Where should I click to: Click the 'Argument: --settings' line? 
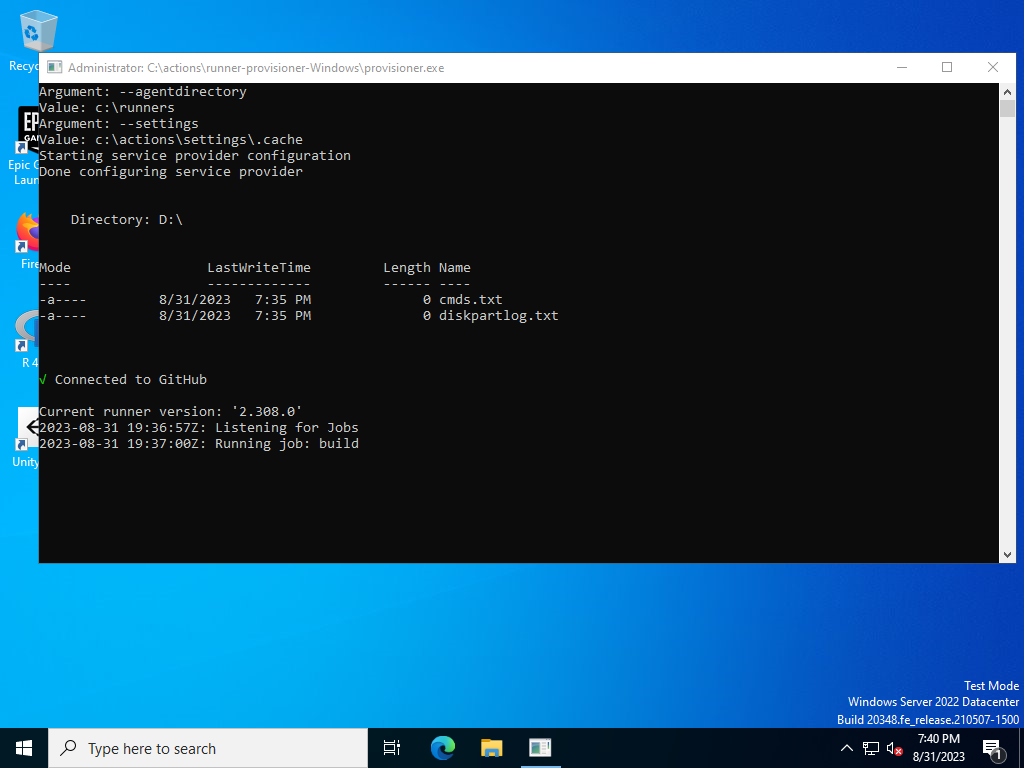(118, 123)
